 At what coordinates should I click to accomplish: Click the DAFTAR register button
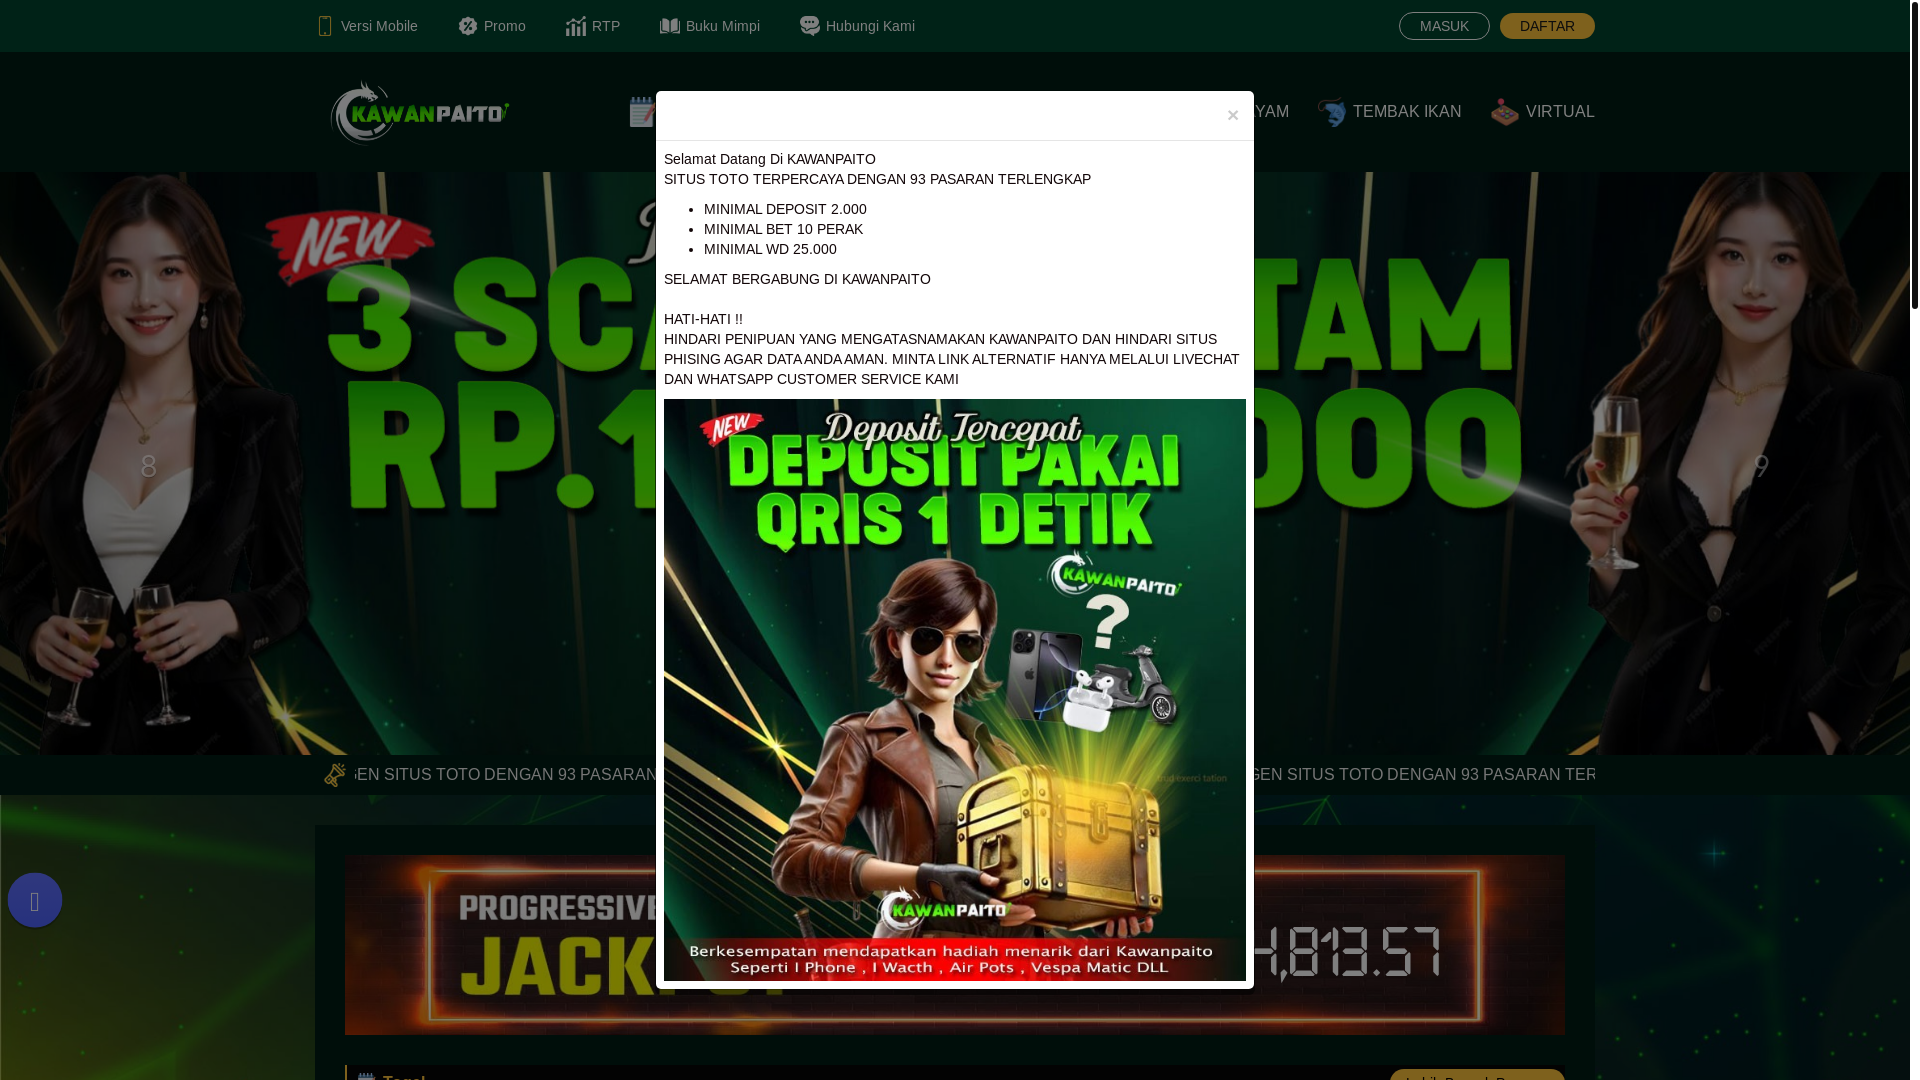pos(1547,26)
